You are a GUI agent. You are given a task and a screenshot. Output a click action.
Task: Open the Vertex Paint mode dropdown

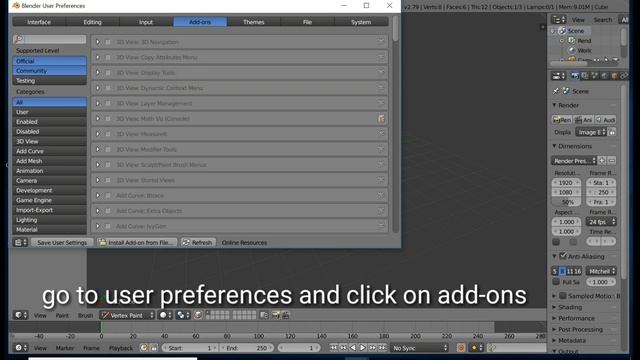127,315
